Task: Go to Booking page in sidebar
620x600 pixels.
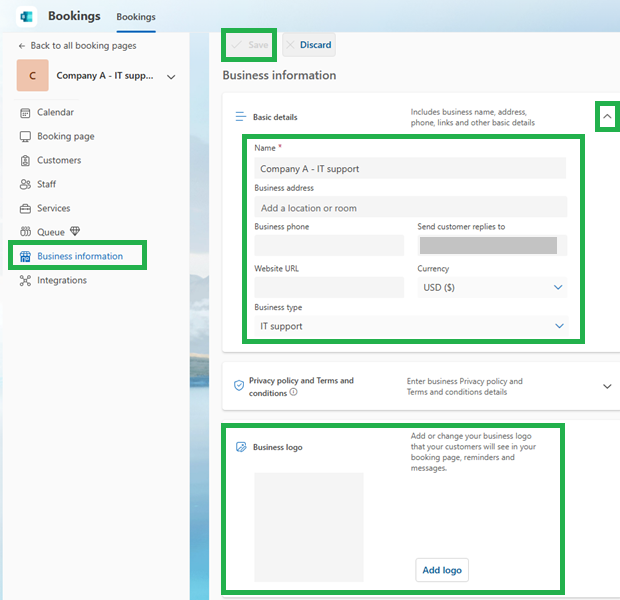Action: pos(66,136)
